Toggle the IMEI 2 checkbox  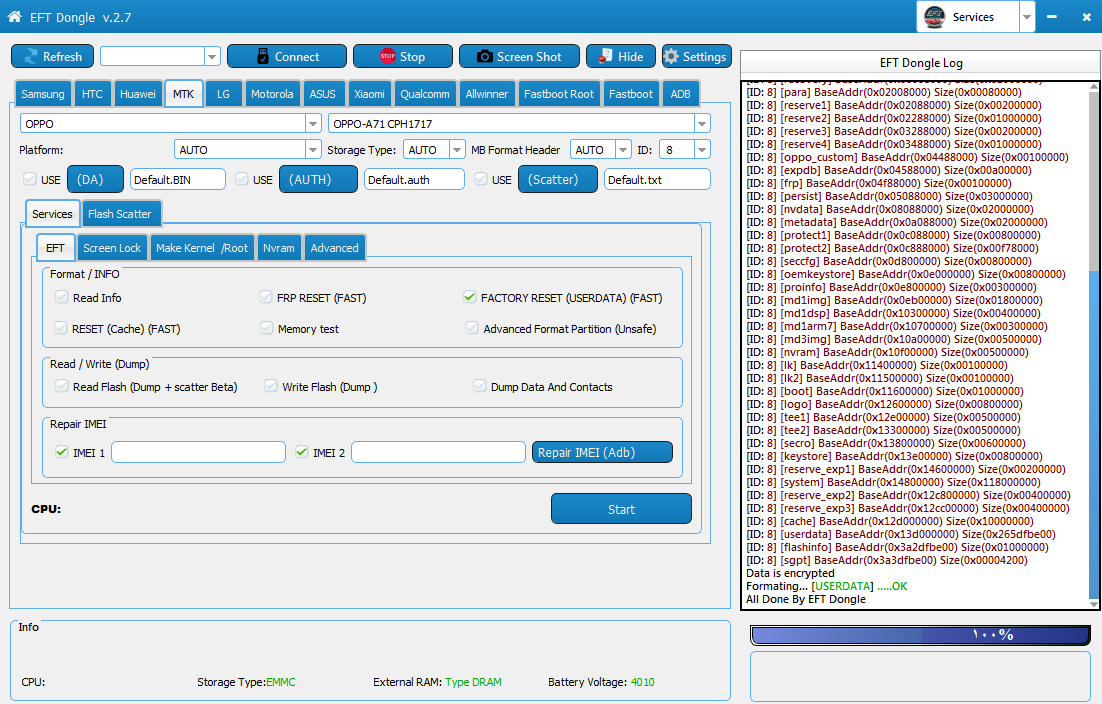click(x=302, y=452)
